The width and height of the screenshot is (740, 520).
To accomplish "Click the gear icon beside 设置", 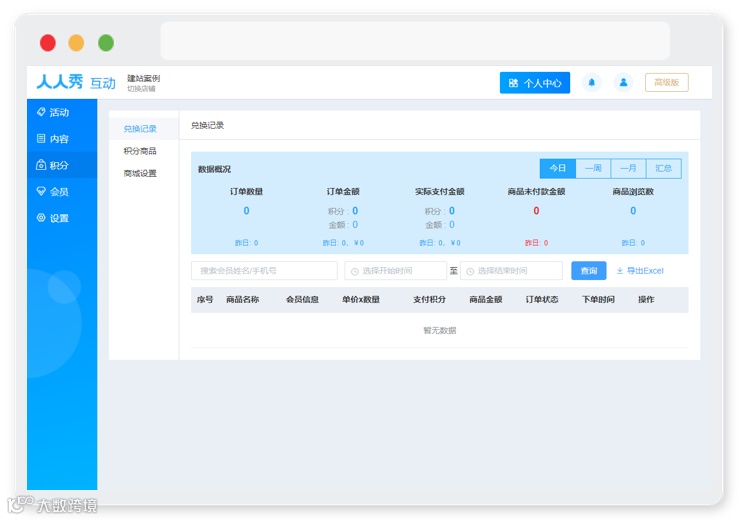I will pos(41,218).
